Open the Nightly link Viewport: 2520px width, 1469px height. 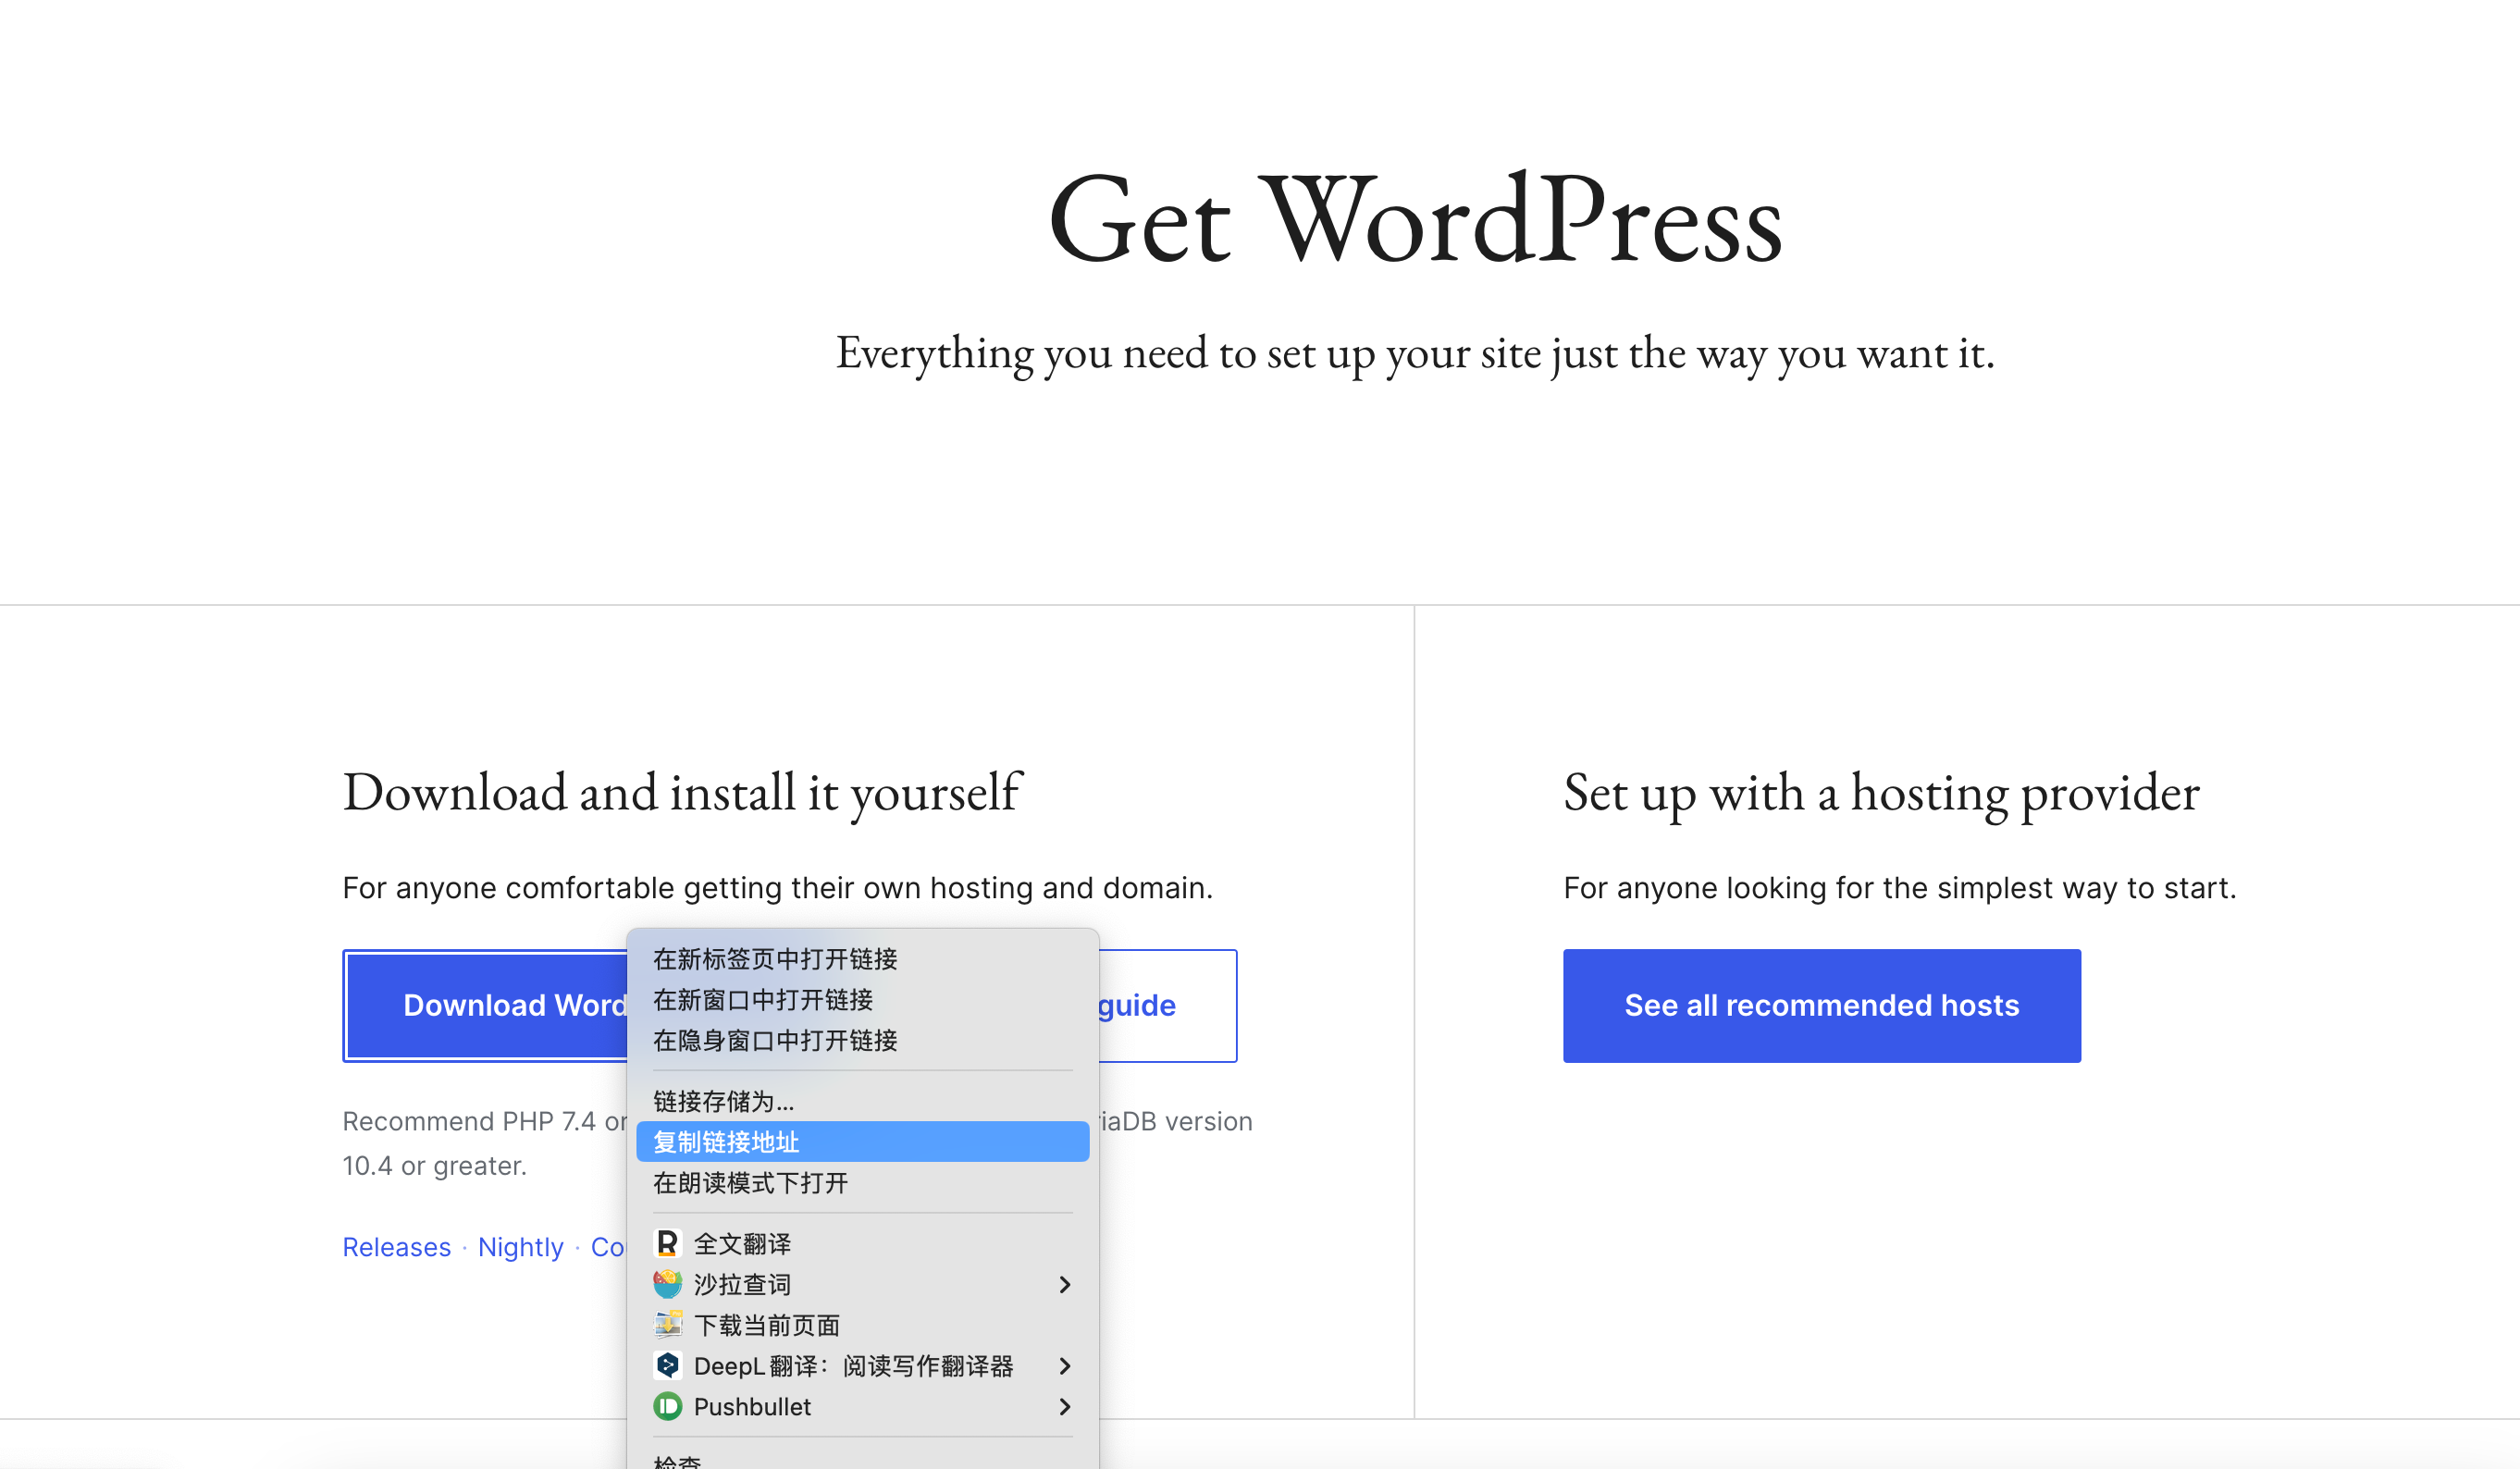click(521, 1247)
